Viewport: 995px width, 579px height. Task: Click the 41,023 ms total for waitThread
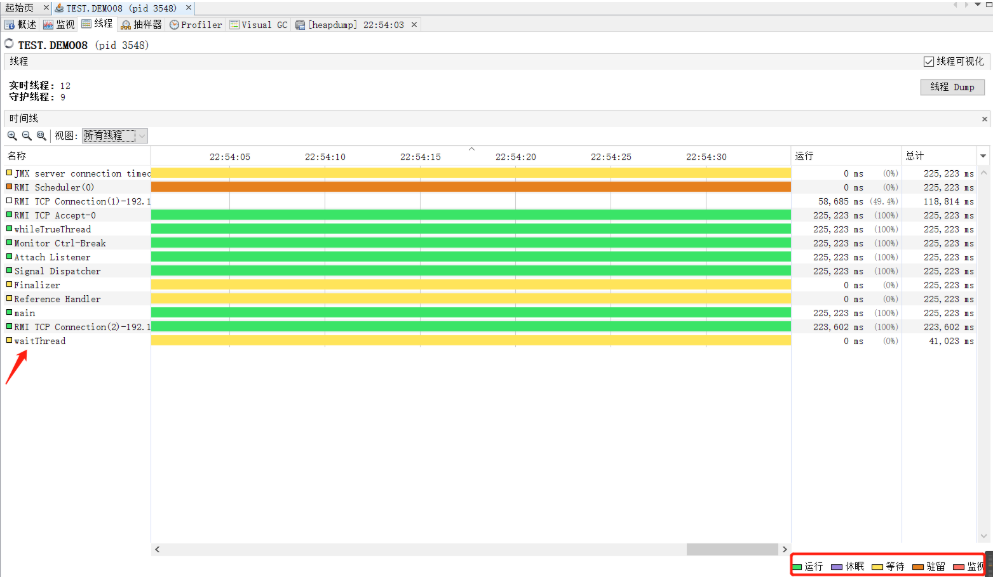pyautogui.click(x=951, y=341)
